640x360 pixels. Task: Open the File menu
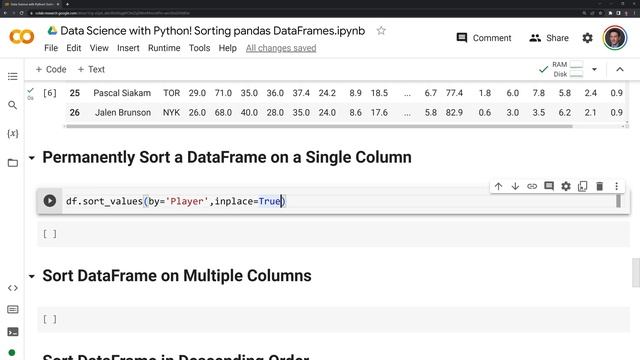tap(51, 48)
